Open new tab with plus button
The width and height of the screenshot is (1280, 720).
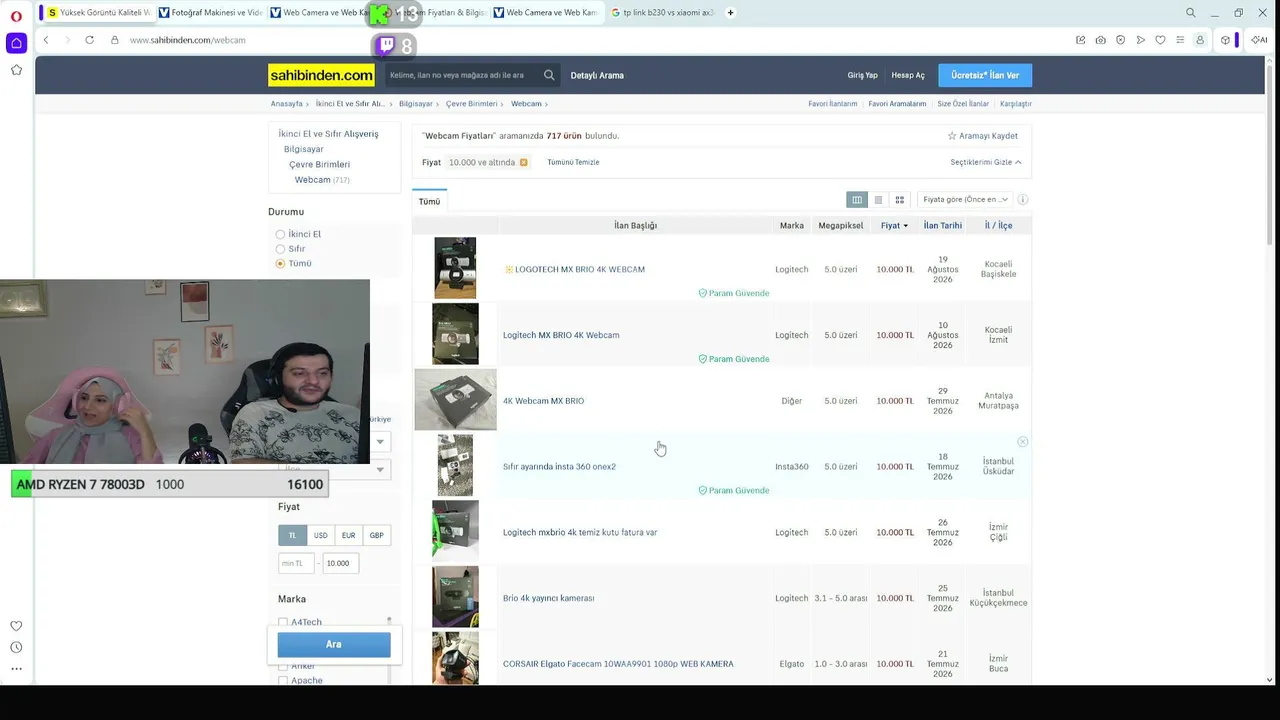(x=730, y=13)
